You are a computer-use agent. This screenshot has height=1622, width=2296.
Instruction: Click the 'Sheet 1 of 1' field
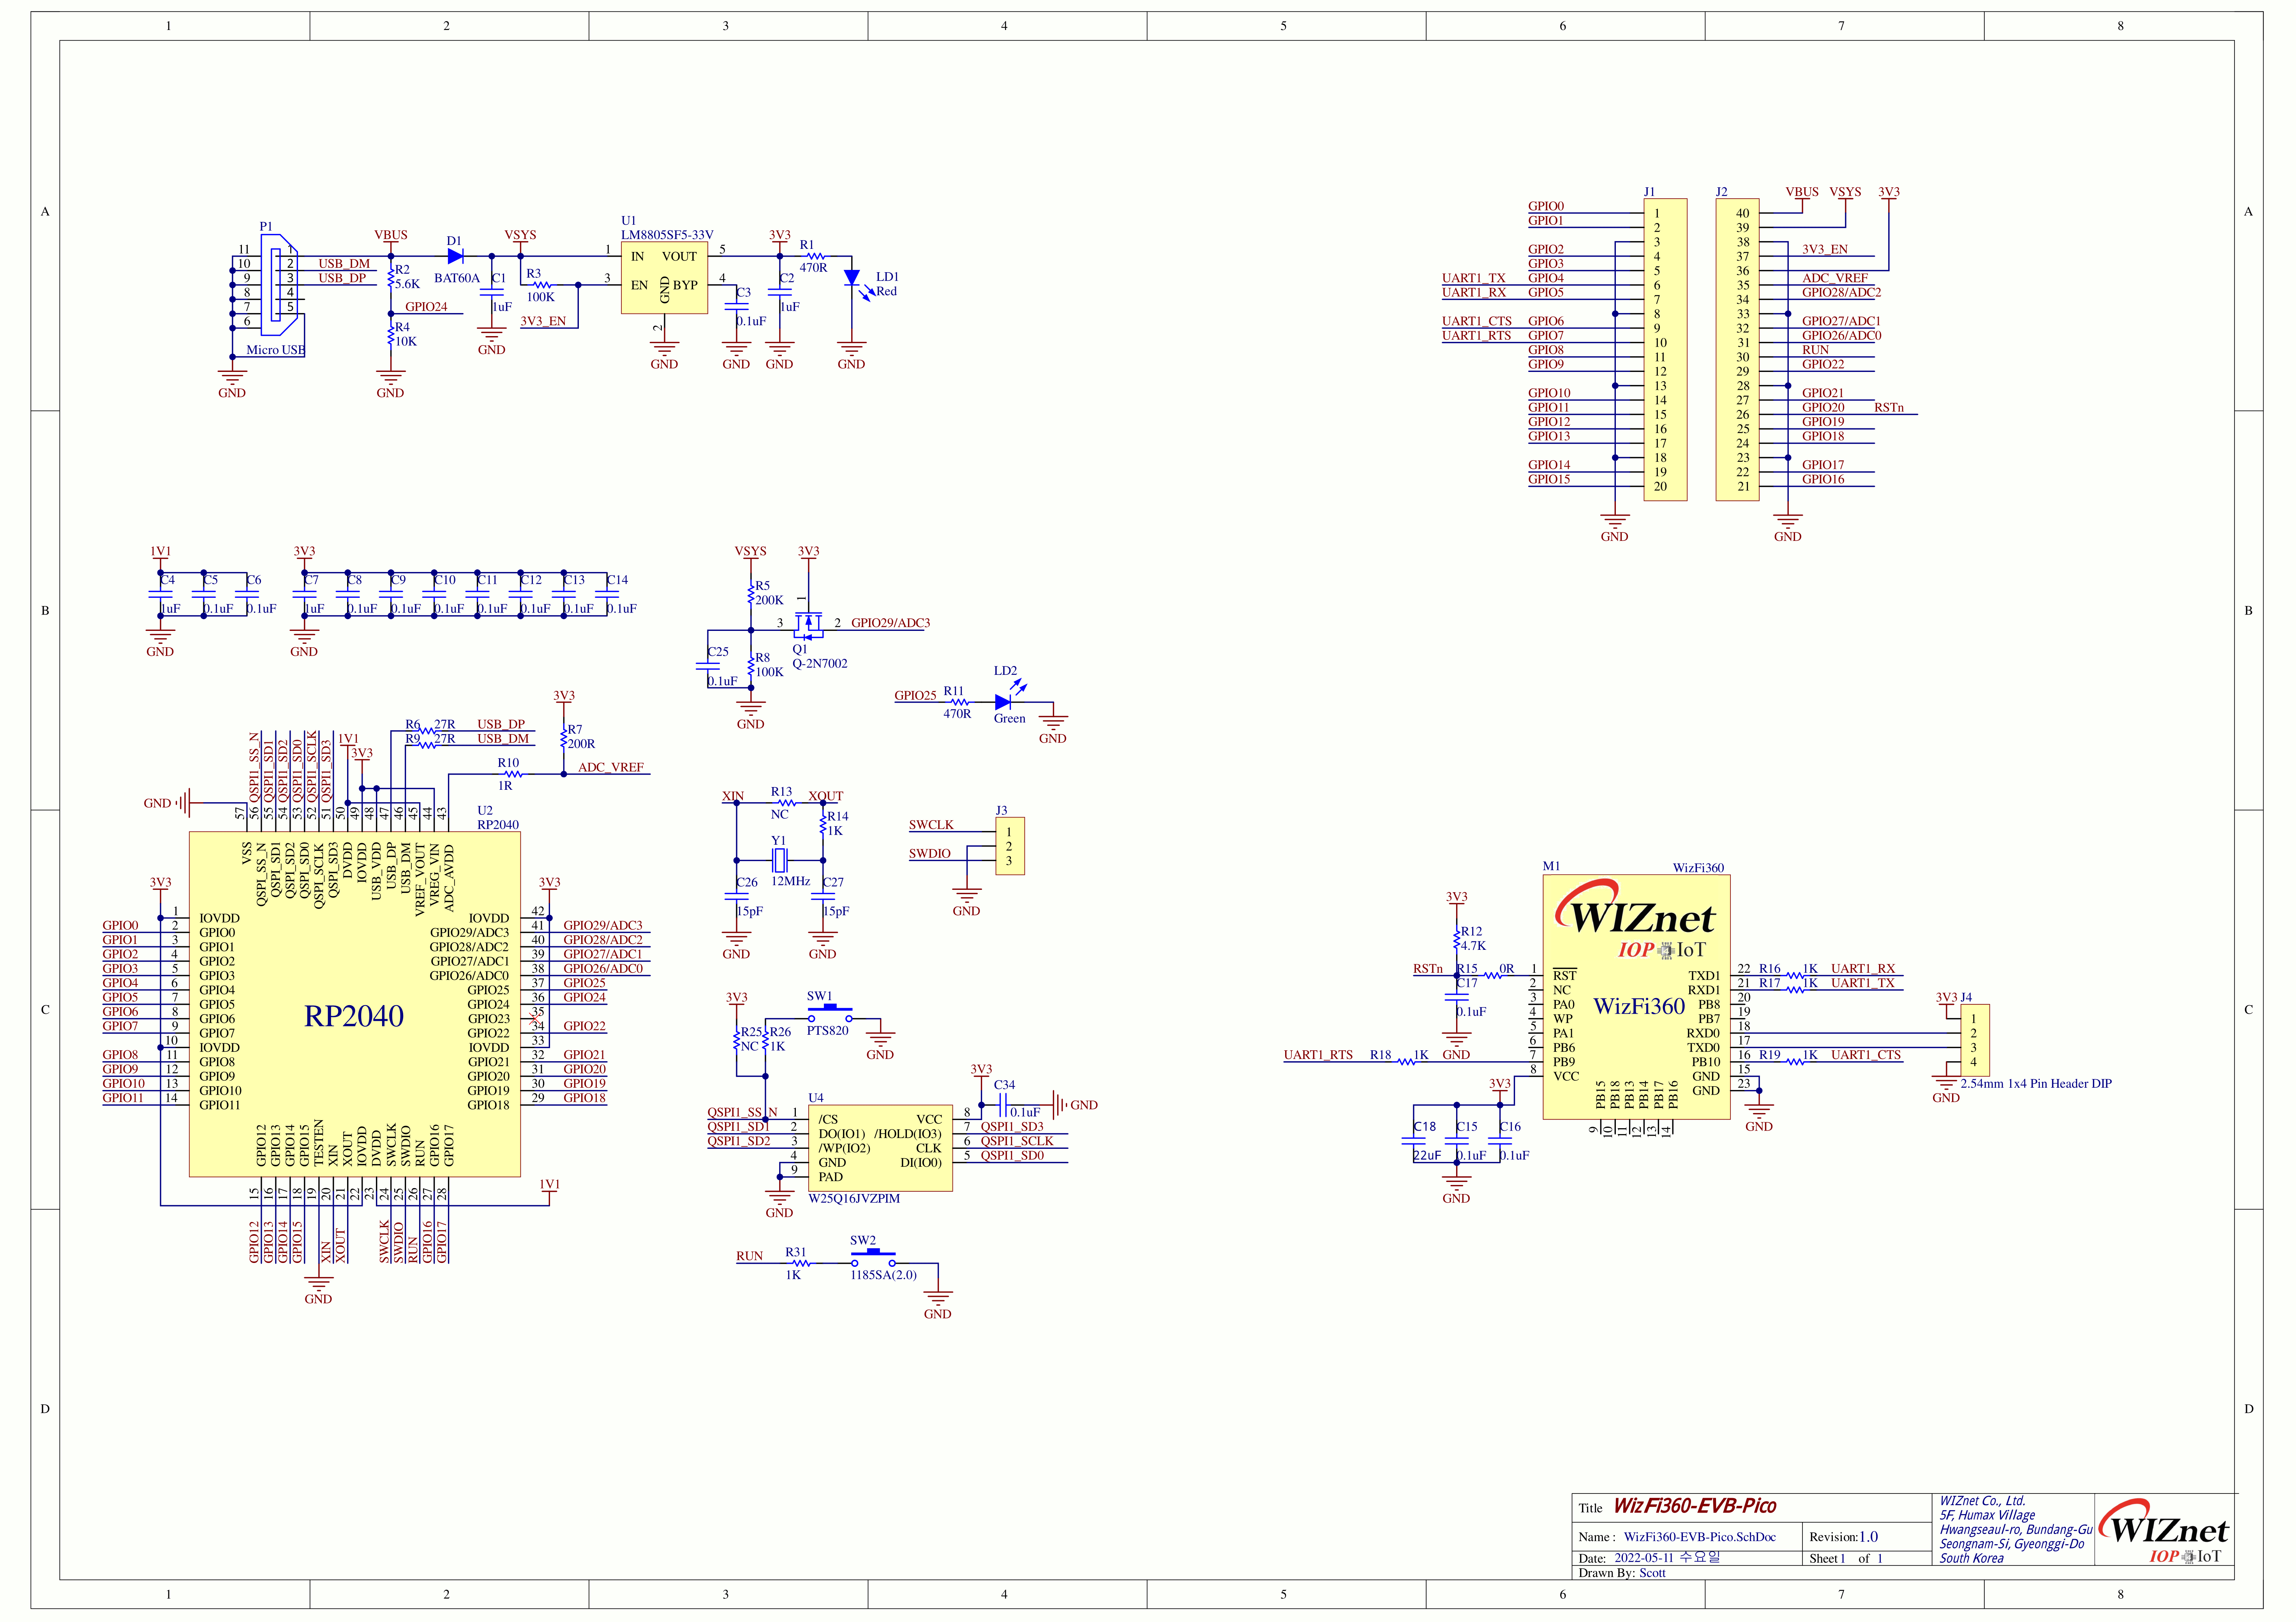pos(1846,1558)
